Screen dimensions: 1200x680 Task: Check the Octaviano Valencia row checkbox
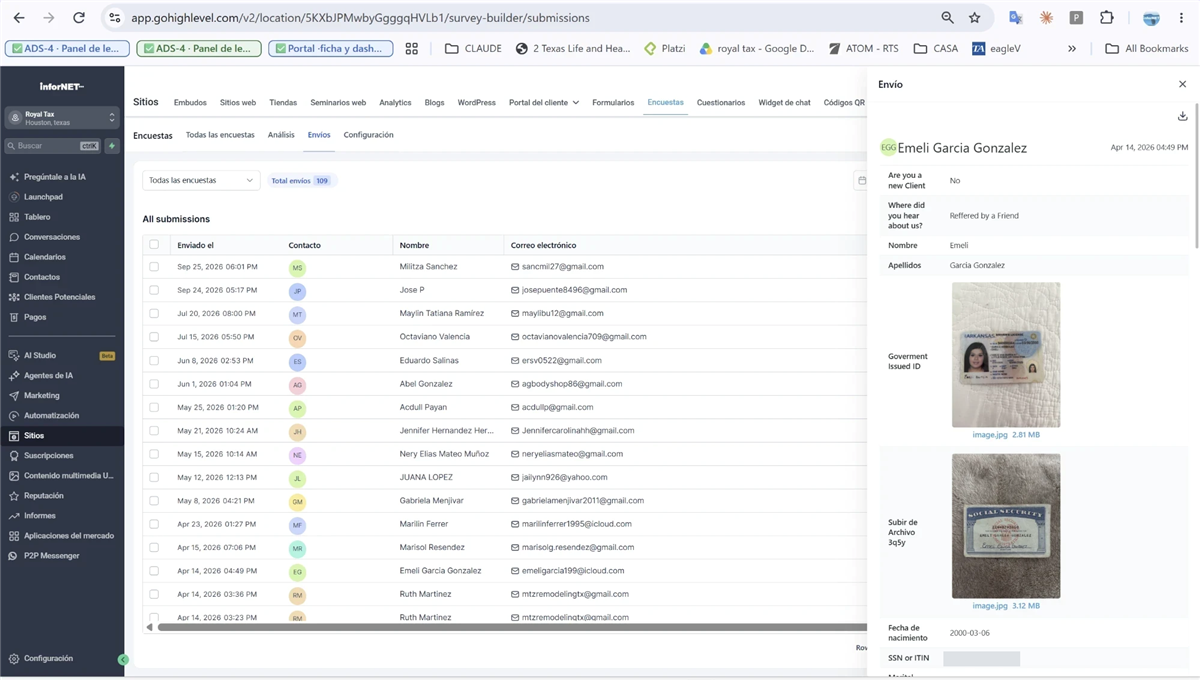click(x=154, y=337)
